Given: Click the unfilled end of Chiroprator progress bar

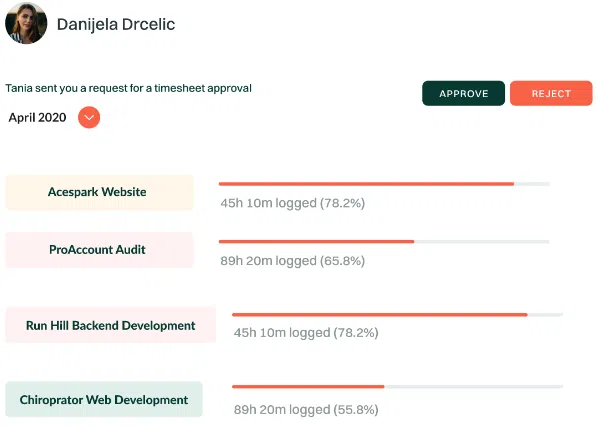Looking at the screenshot, I should 474,387.
